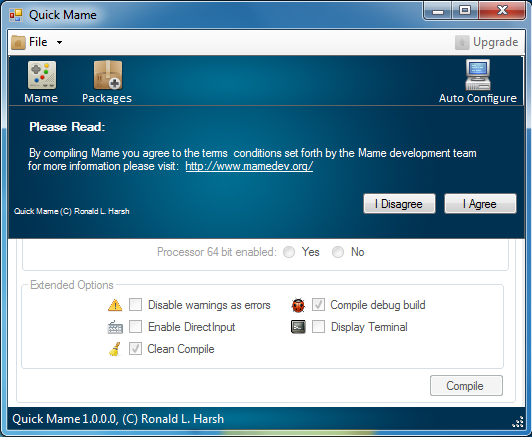Check the Display Terminal checkbox
The image size is (532, 437).
pos(318,327)
